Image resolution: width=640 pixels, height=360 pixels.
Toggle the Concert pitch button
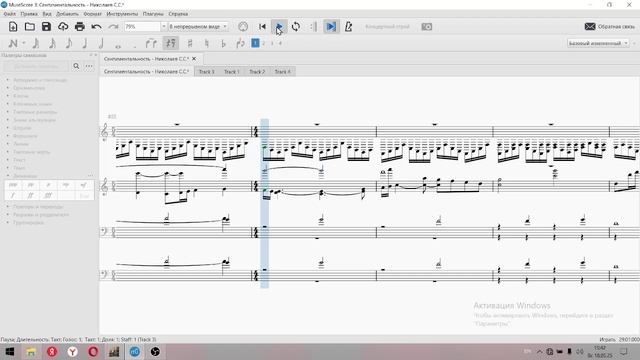click(387, 27)
